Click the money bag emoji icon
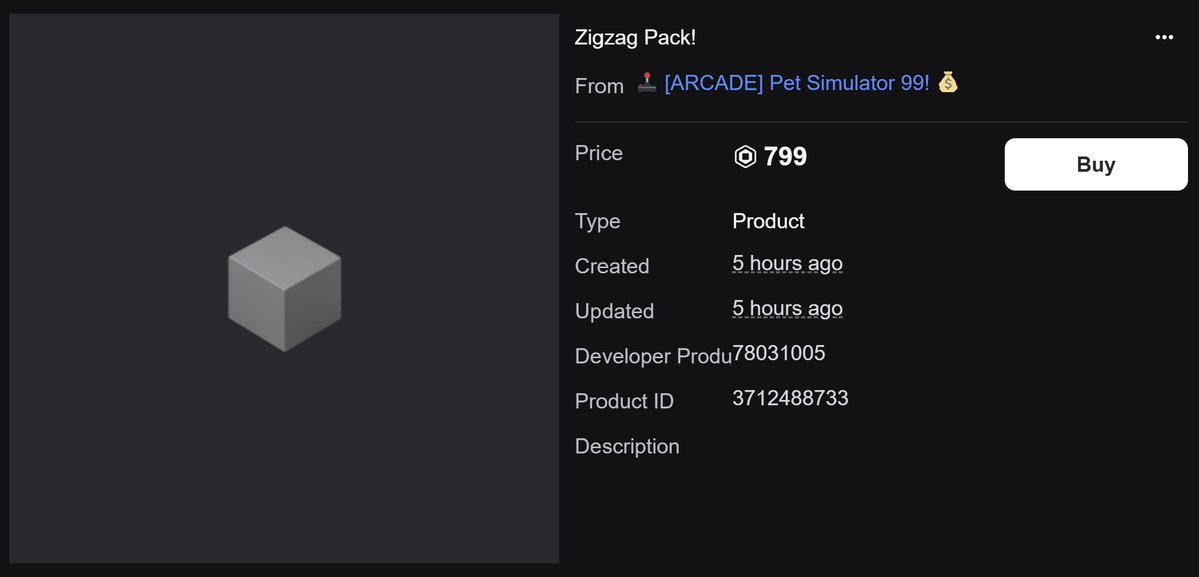This screenshot has width=1199, height=577. click(x=947, y=82)
